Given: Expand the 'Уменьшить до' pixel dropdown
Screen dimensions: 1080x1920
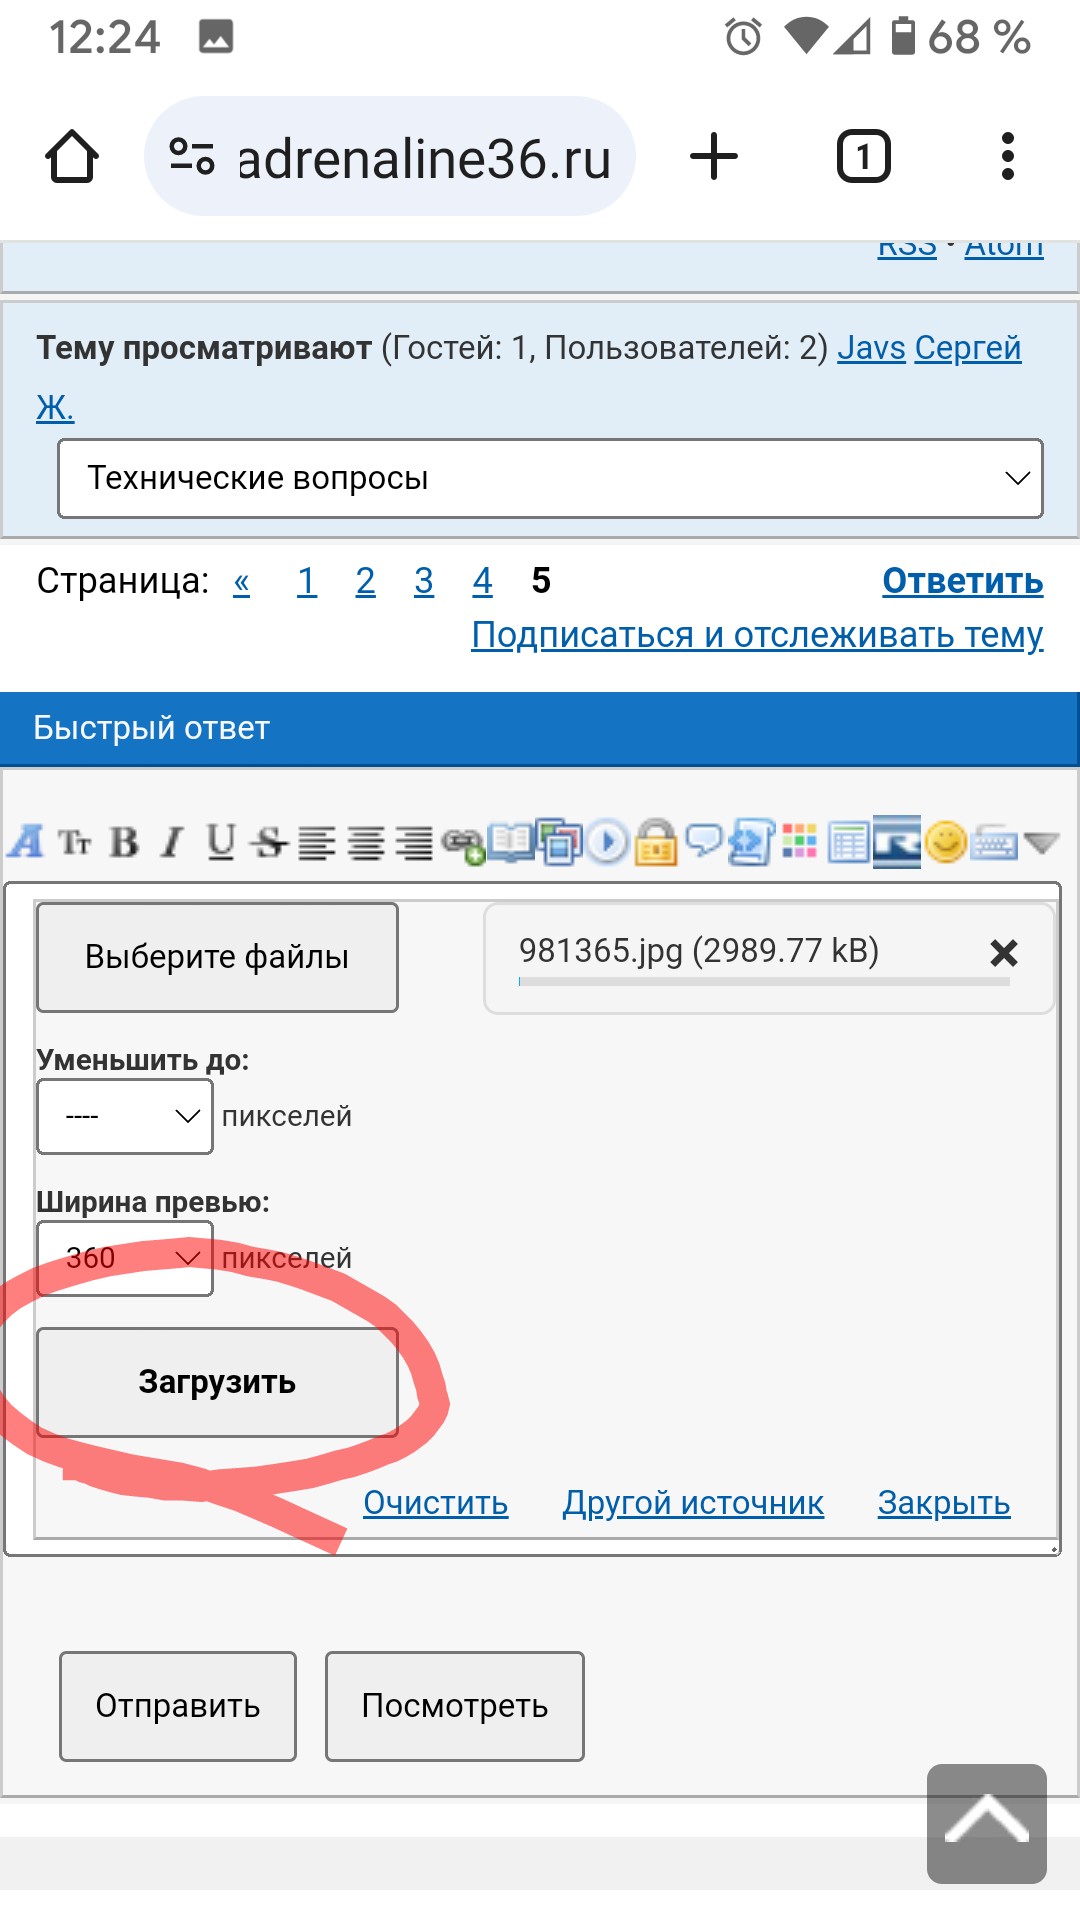Looking at the screenshot, I should [125, 1116].
